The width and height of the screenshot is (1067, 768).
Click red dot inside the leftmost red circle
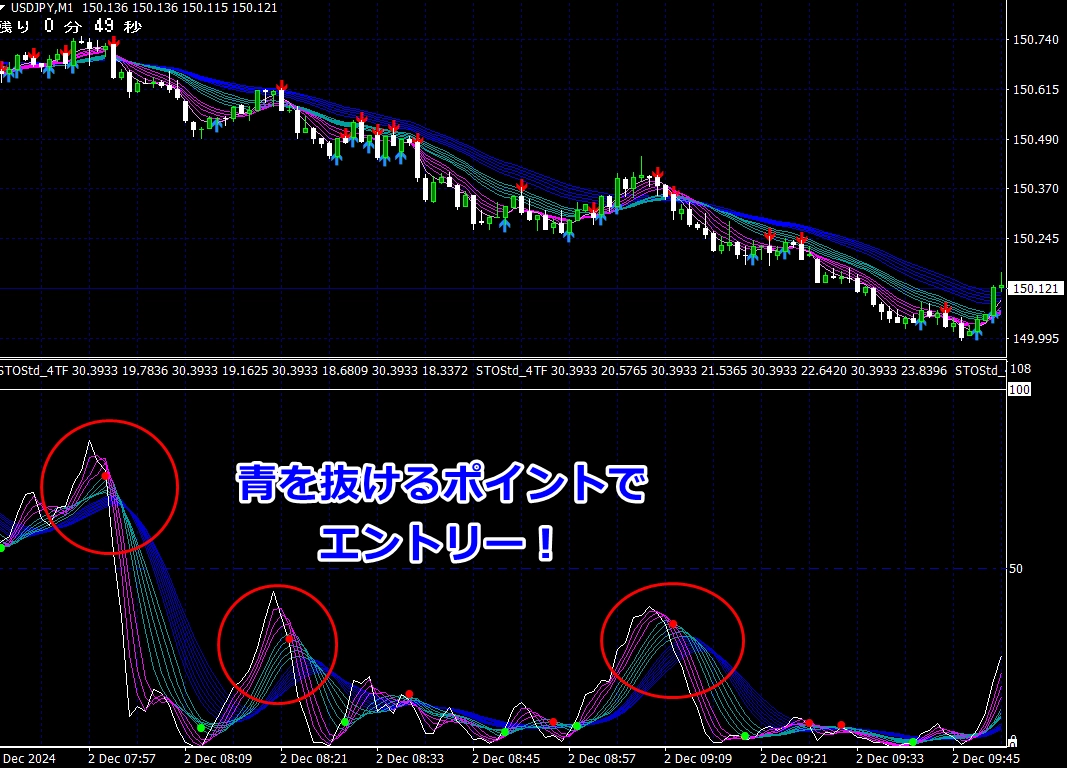(x=106, y=476)
